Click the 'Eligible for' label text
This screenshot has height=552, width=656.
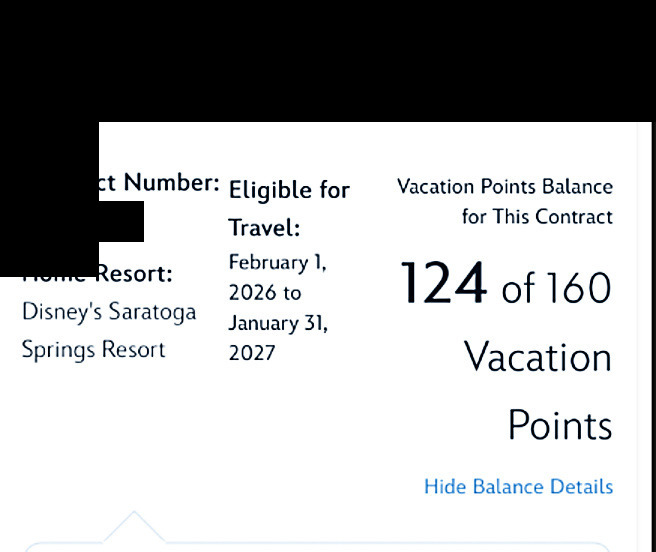click(289, 190)
